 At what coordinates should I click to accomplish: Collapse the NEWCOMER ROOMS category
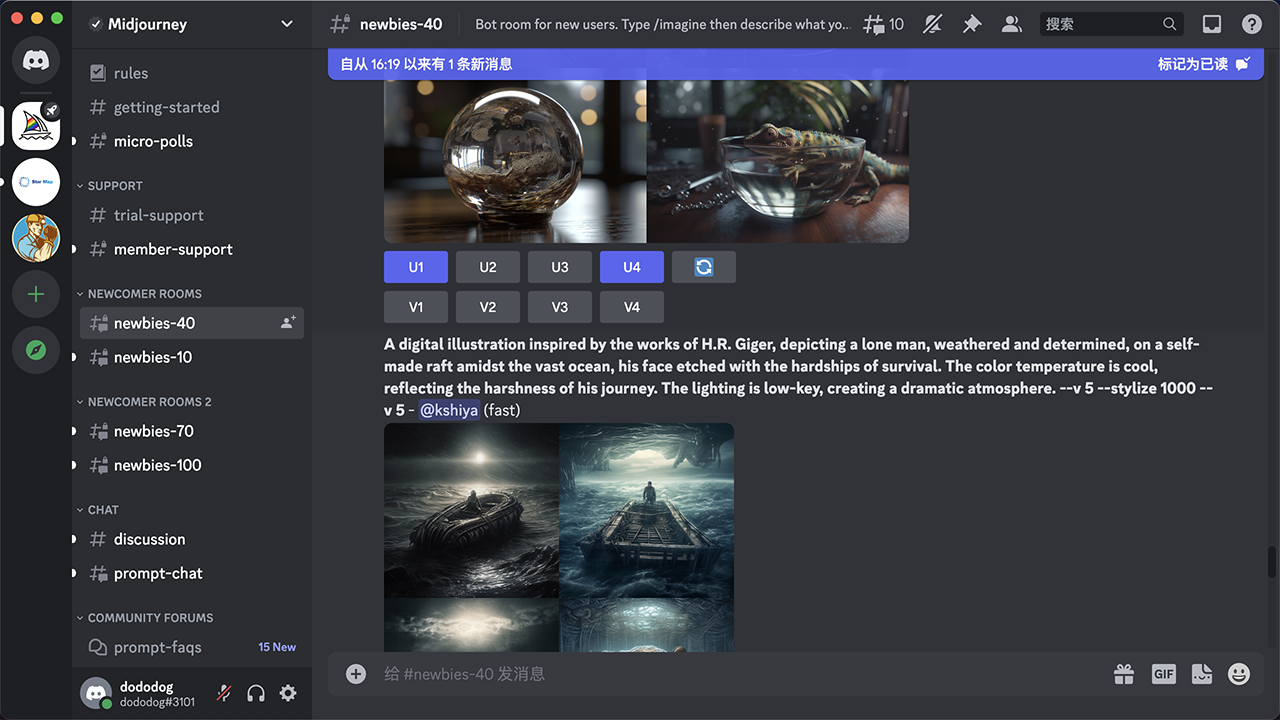point(144,294)
